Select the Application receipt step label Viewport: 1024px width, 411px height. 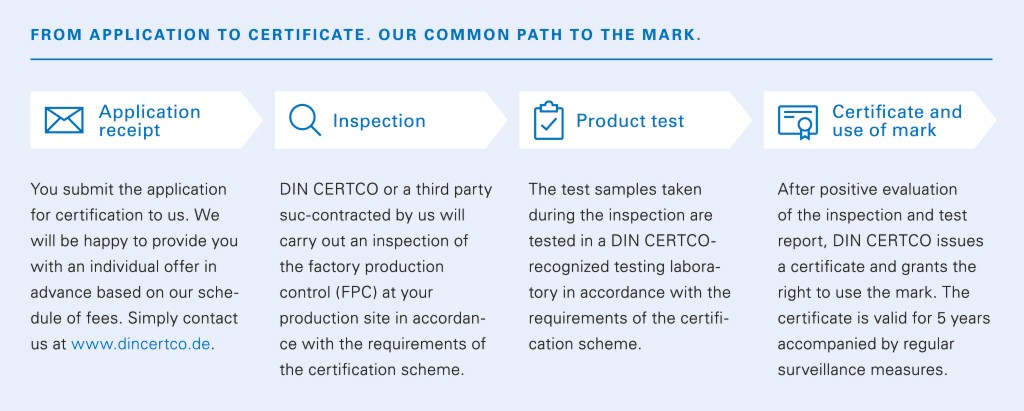tap(150, 121)
